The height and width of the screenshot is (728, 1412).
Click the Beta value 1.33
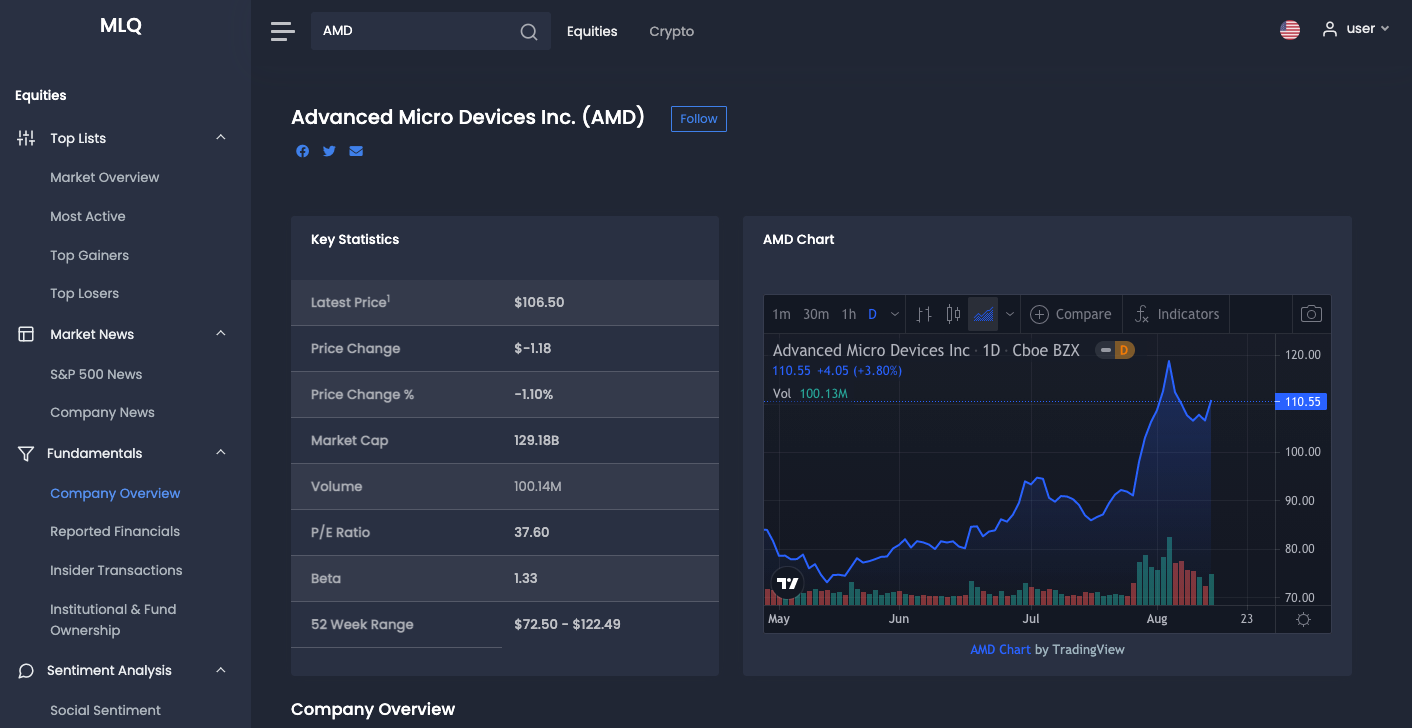(527, 578)
